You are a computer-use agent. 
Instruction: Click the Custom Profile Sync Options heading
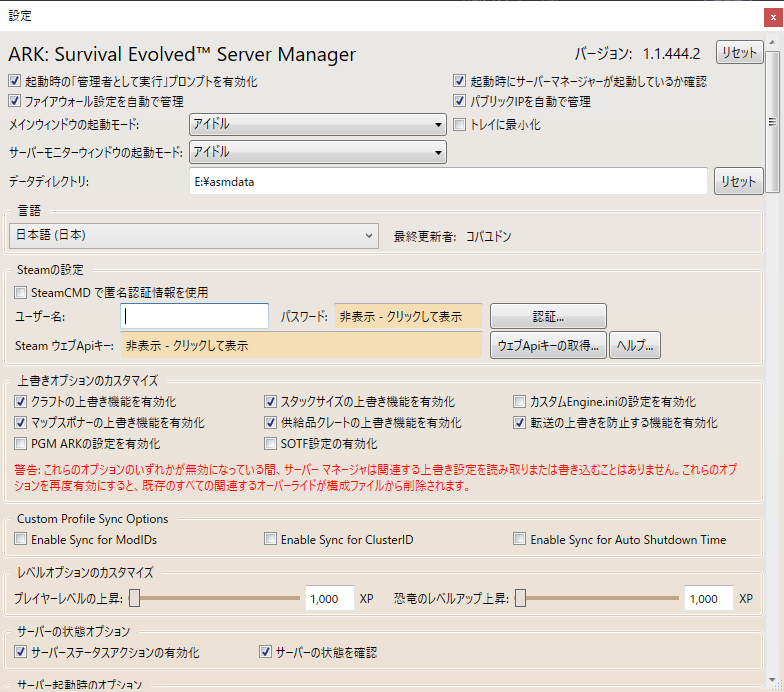(x=92, y=518)
